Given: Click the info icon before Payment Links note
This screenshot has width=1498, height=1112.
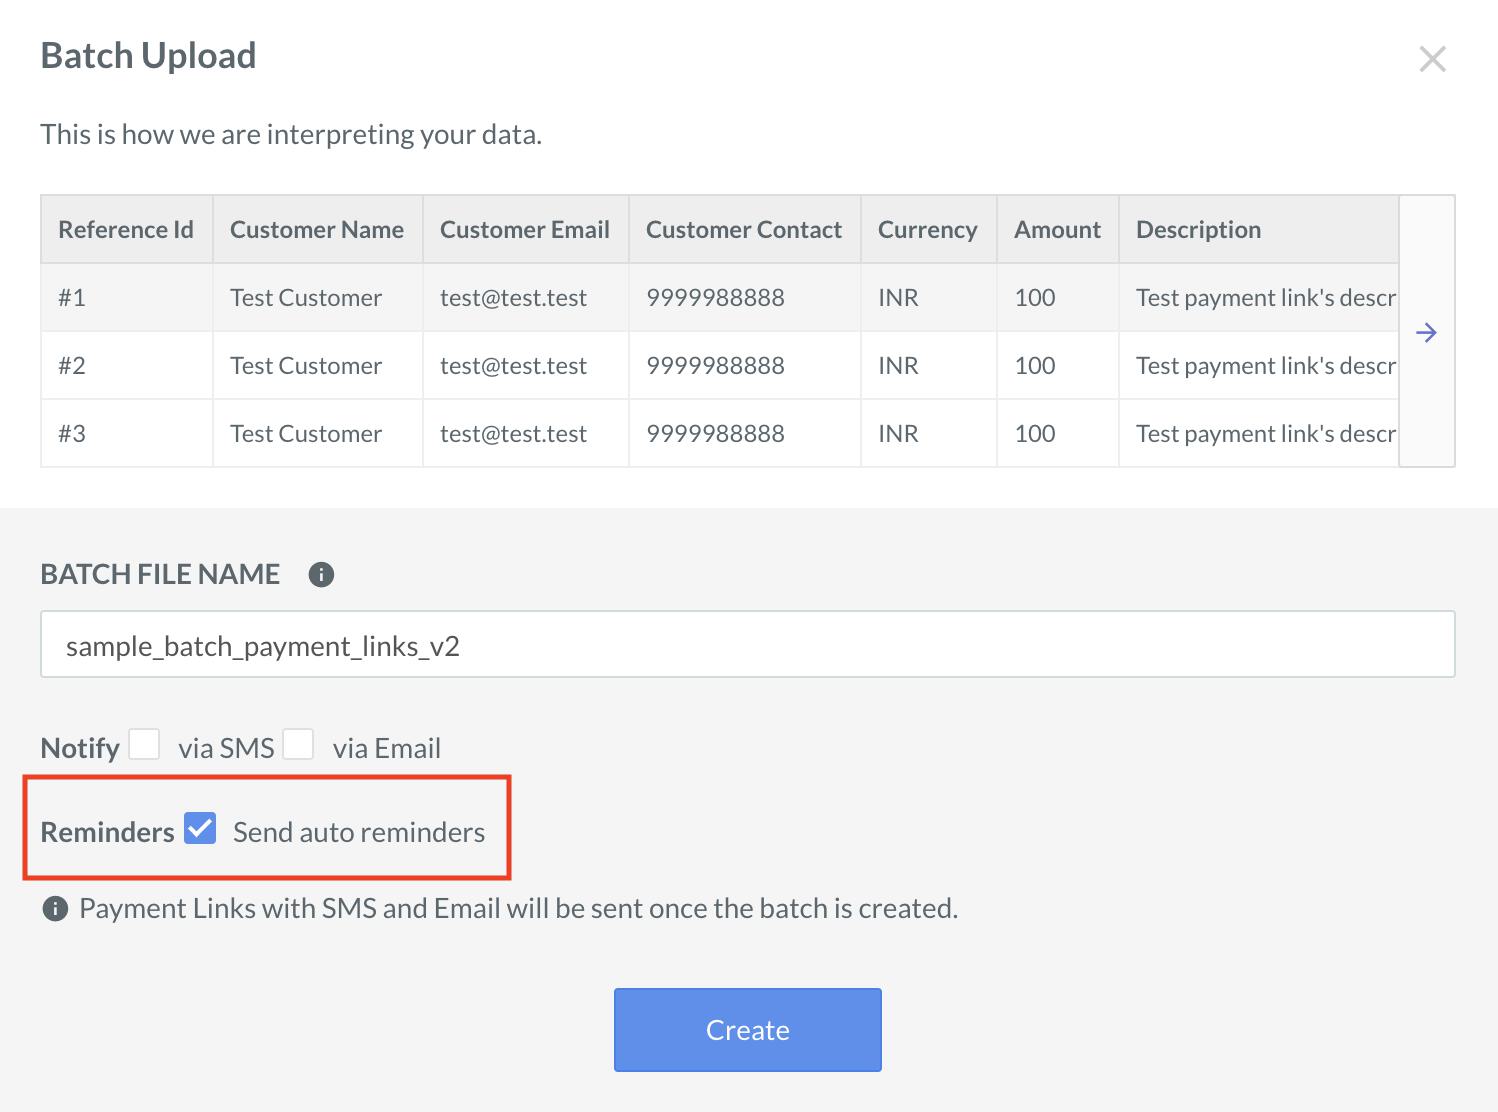Looking at the screenshot, I should click(55, 909).
